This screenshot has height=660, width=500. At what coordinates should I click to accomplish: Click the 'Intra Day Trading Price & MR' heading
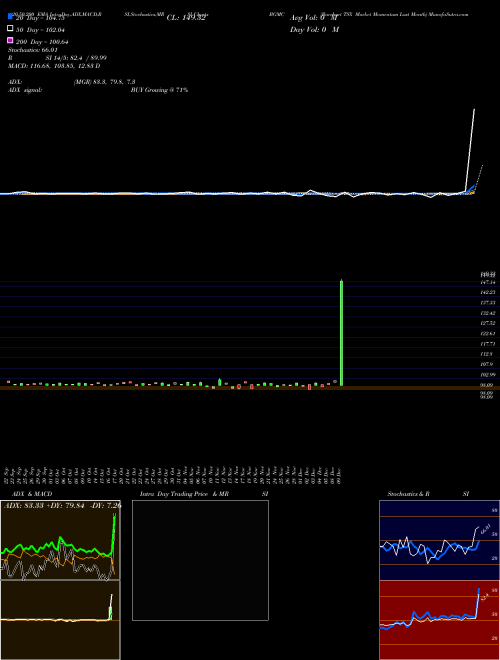184,494
